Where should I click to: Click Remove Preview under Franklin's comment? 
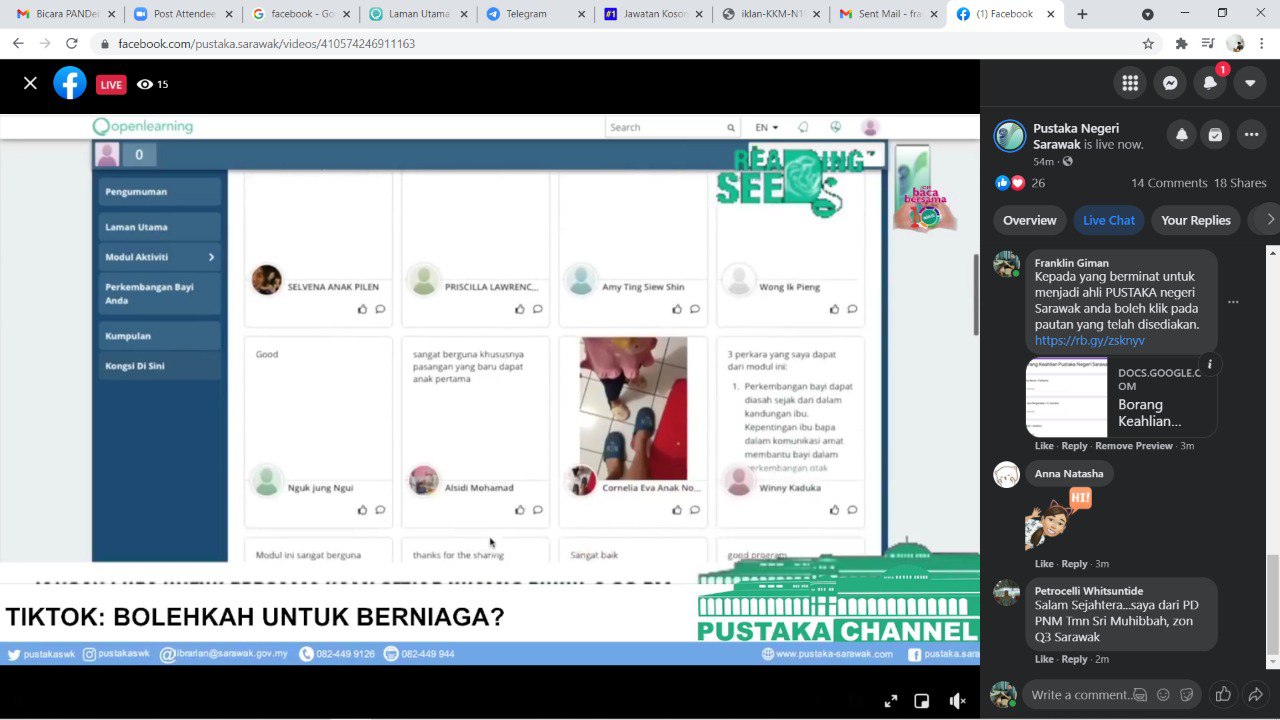(x=1133, y=446)
